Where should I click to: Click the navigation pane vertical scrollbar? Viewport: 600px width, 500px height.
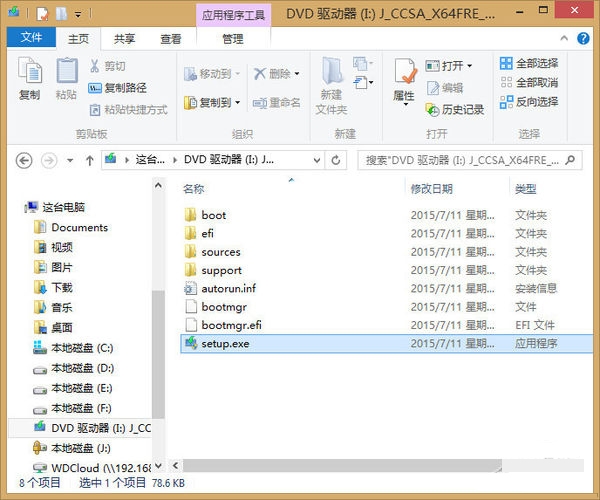tap(158, 354)
